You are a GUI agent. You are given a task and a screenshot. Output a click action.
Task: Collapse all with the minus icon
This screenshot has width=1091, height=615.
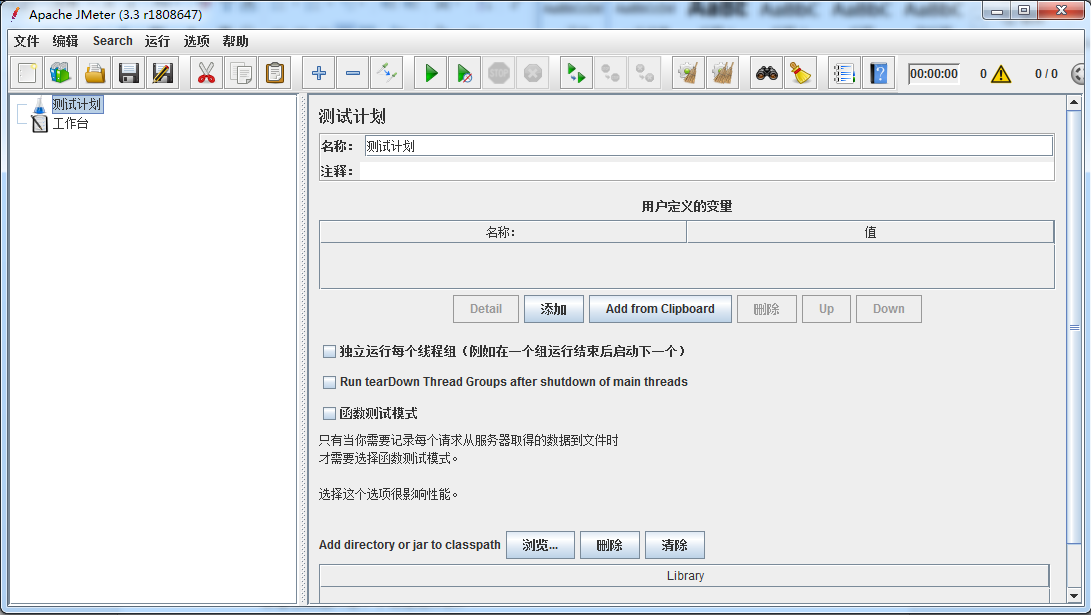(x=353, y=72)
